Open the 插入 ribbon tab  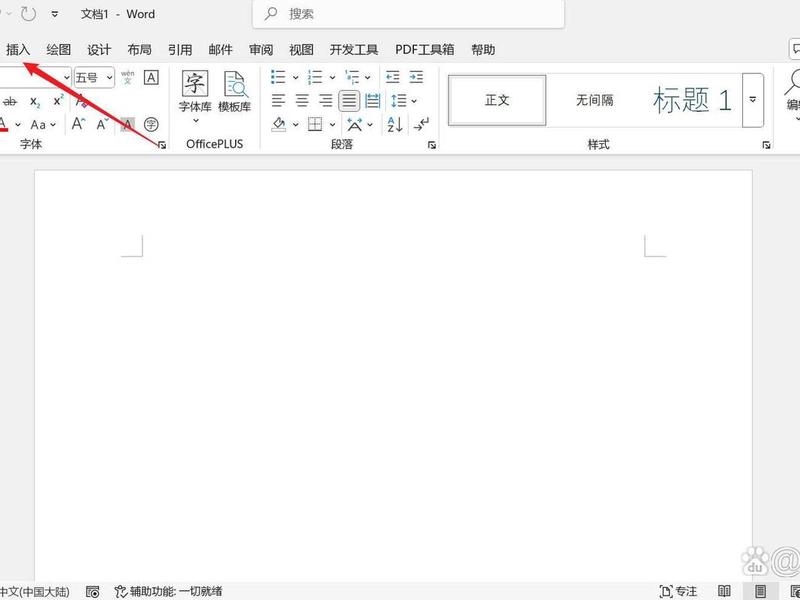click(x=18, y=49)
